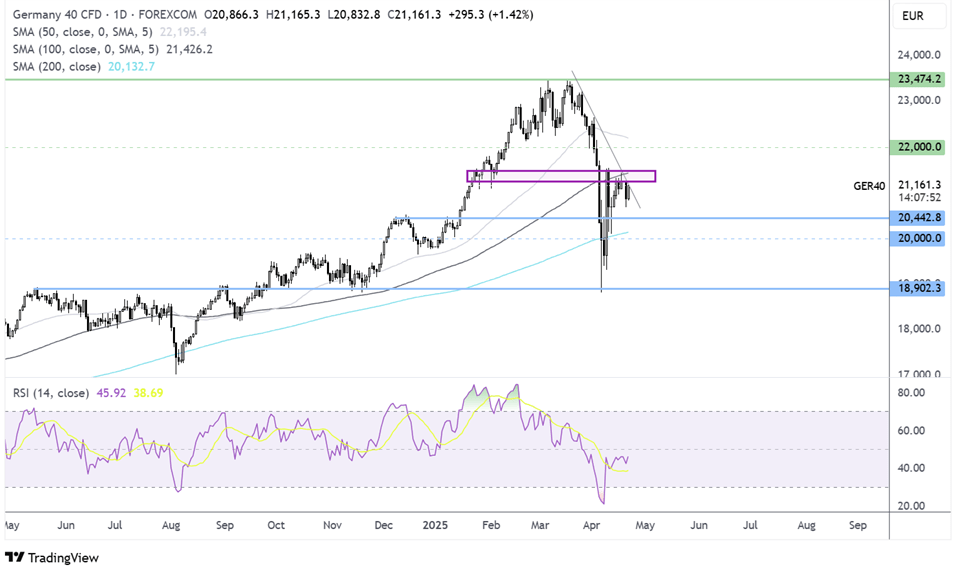Viewport: 963px width, 575px height.
Task: Click the 20,000.0 price level label
Action: click(917, 238)
